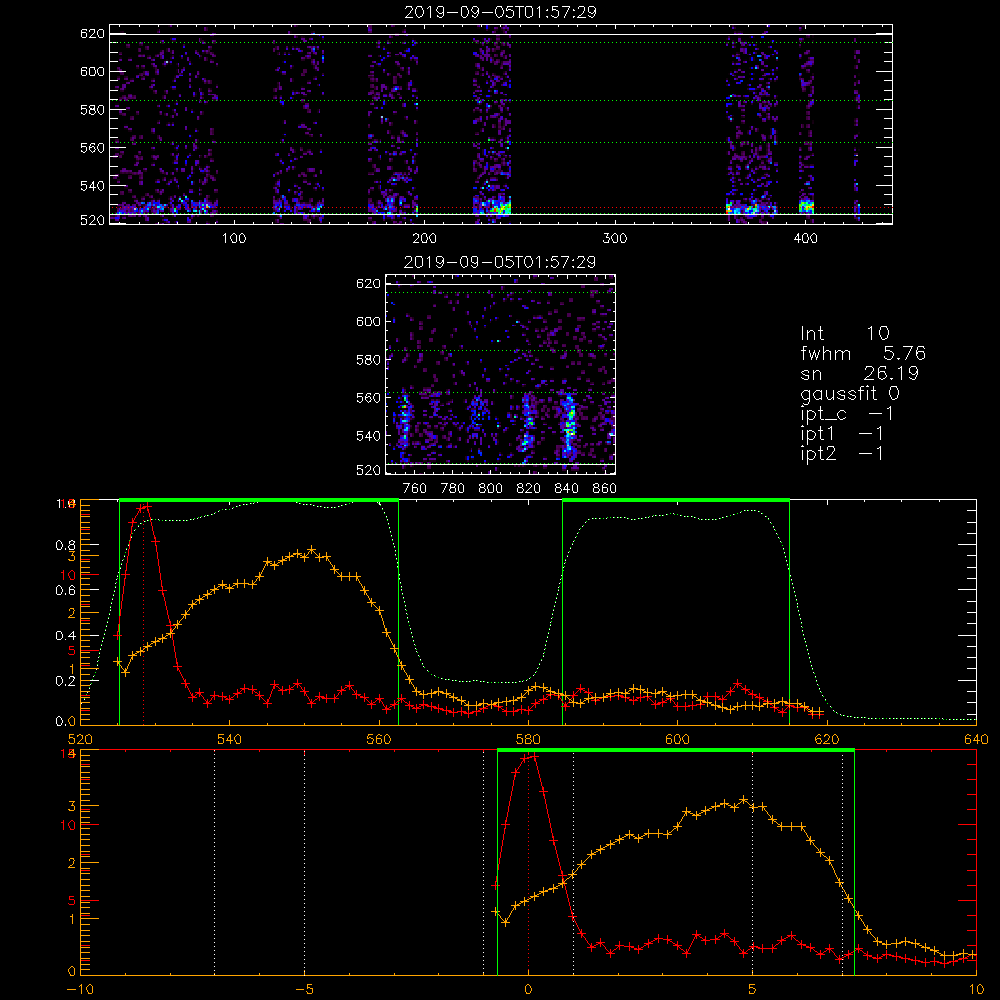The image size is (1000, 1000).
Task: Click y-axis label 560 on middle plot
Action: pyautogui.click(x=368, y=398)
